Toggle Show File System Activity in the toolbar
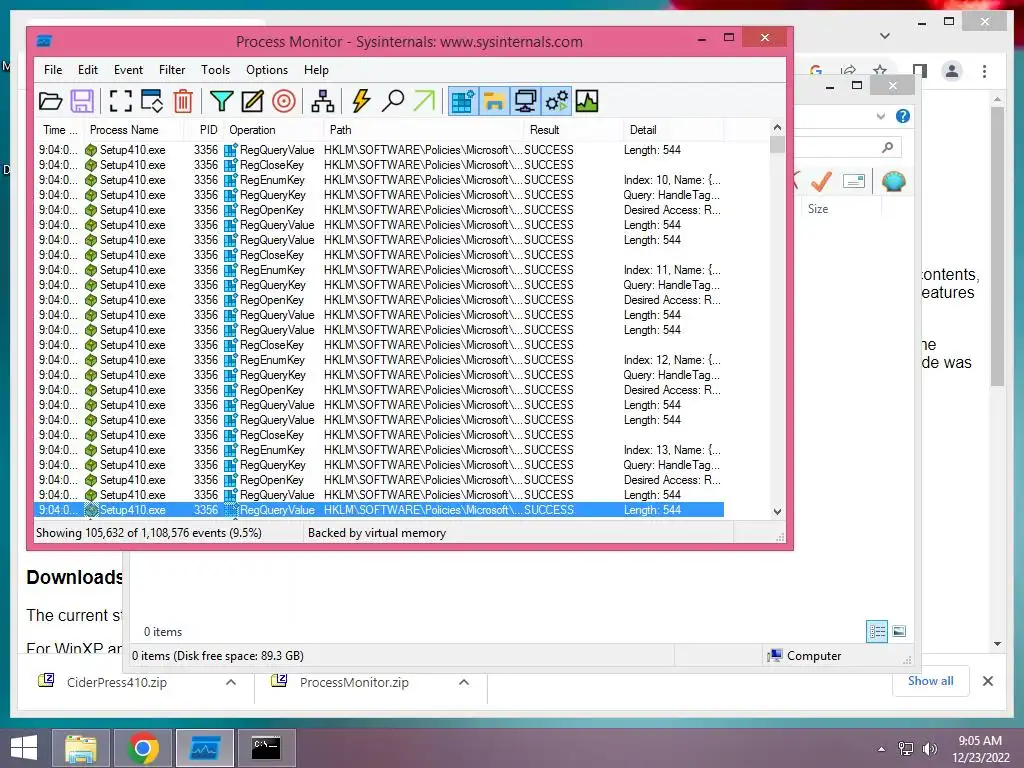 click(x=494, y=101)
